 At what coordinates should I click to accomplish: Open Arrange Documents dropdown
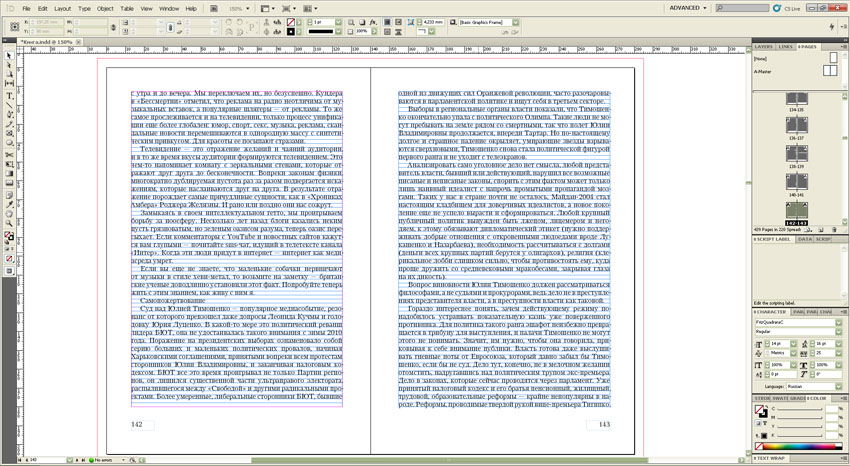tap(310, 9)
